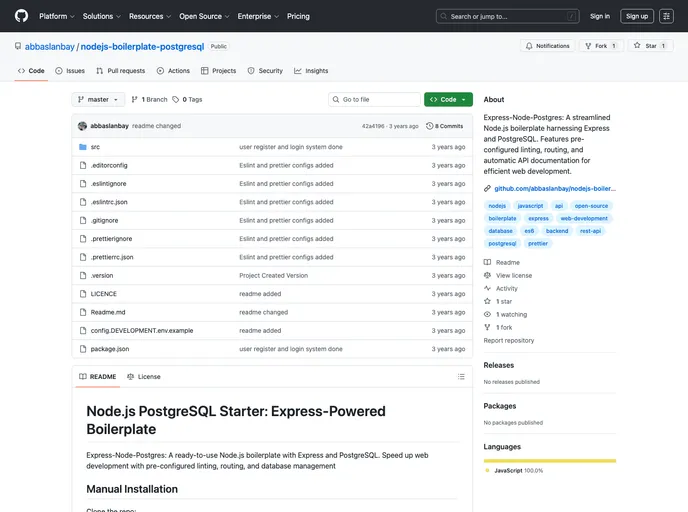Click the yellow JavaScript language bar

pyautogui.click(x=549, y=461)
